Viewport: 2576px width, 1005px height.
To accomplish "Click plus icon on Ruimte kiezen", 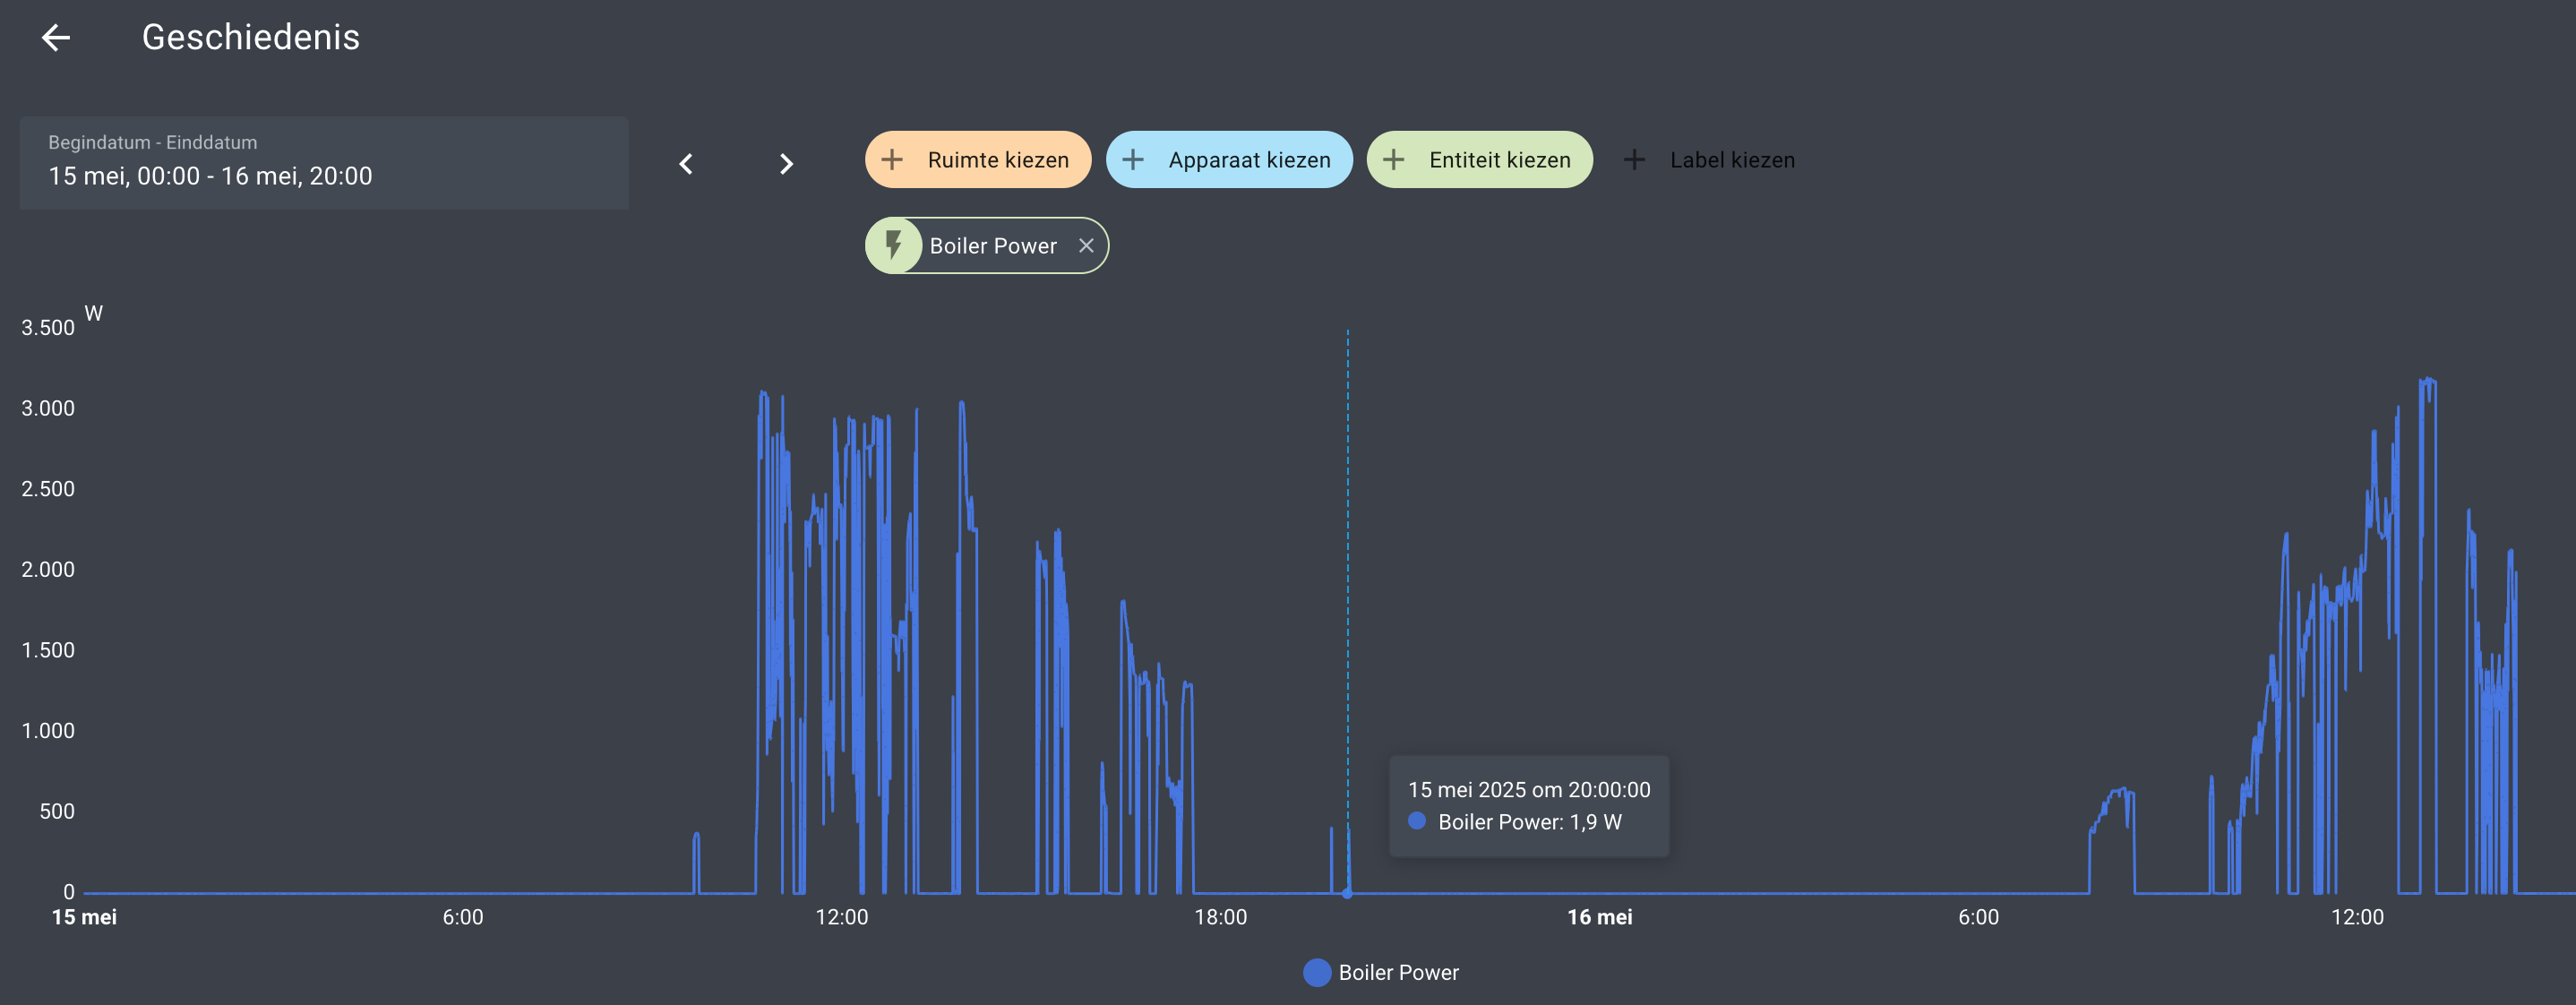I will click(892, 160).
